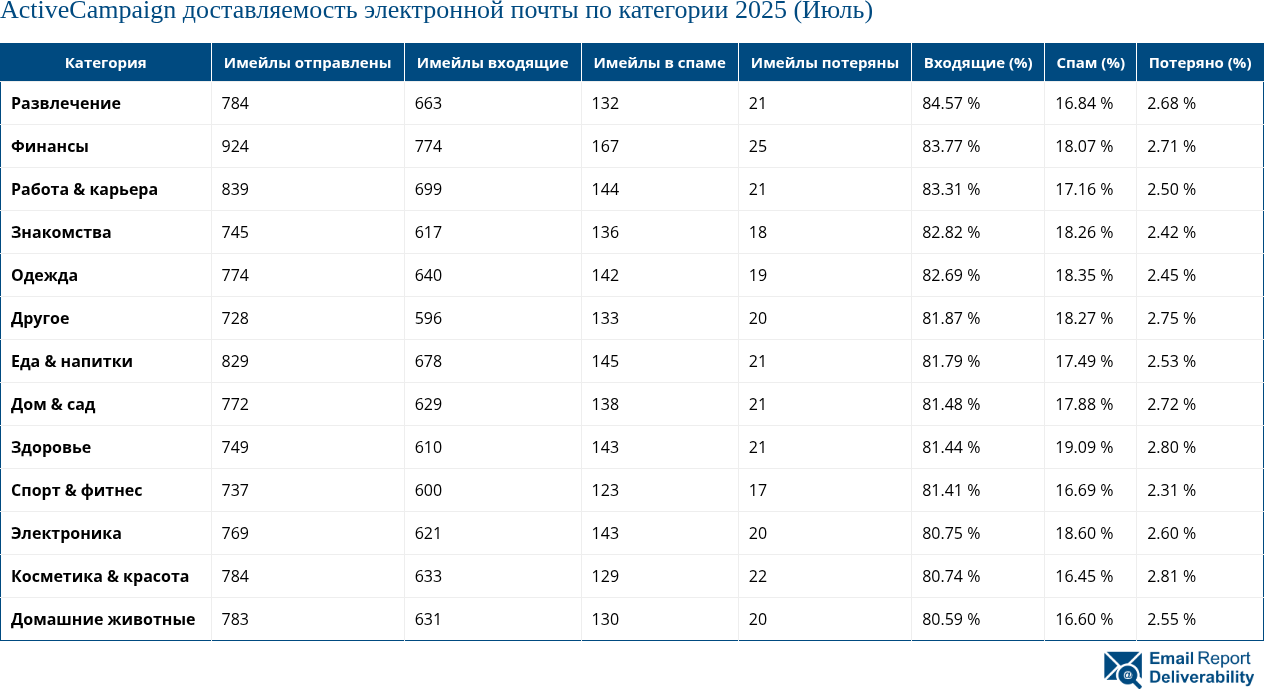Screen dimensions: 1264x689
Task: Click the Спам (%) column header
Action: pos(1090,63)
